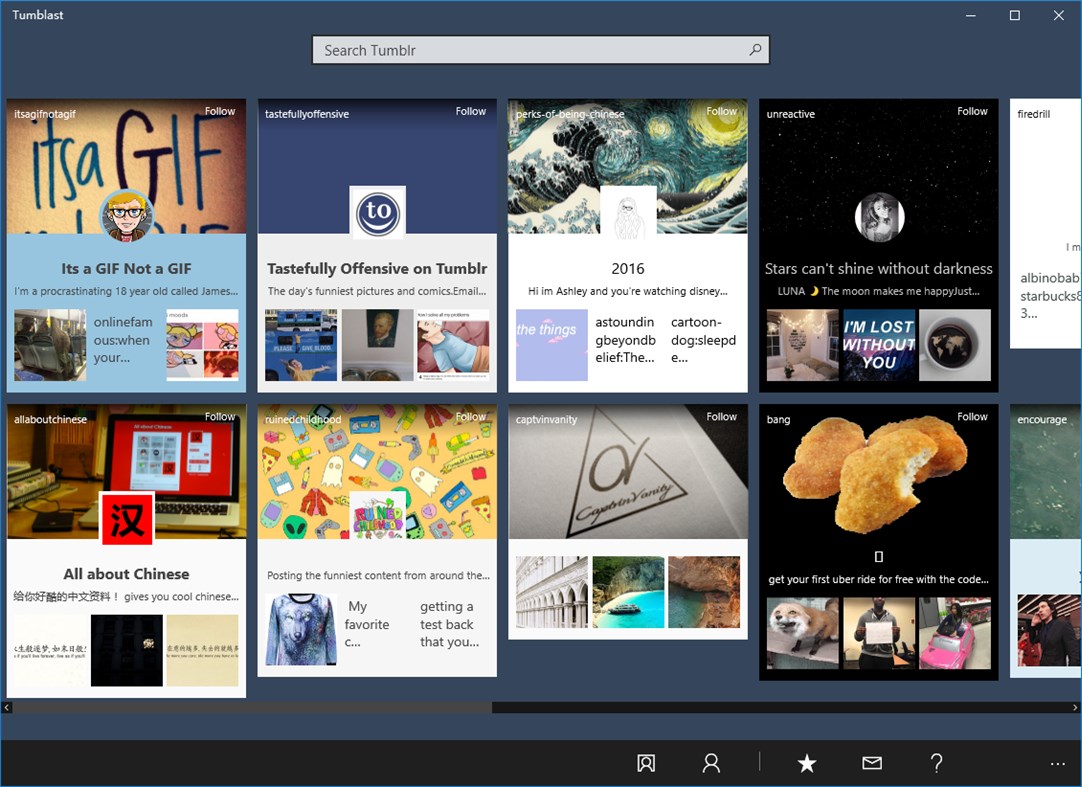The image size is (1082, 787).
Task: Follow the ruinedchildhood blog
Action: pos(471,418)
